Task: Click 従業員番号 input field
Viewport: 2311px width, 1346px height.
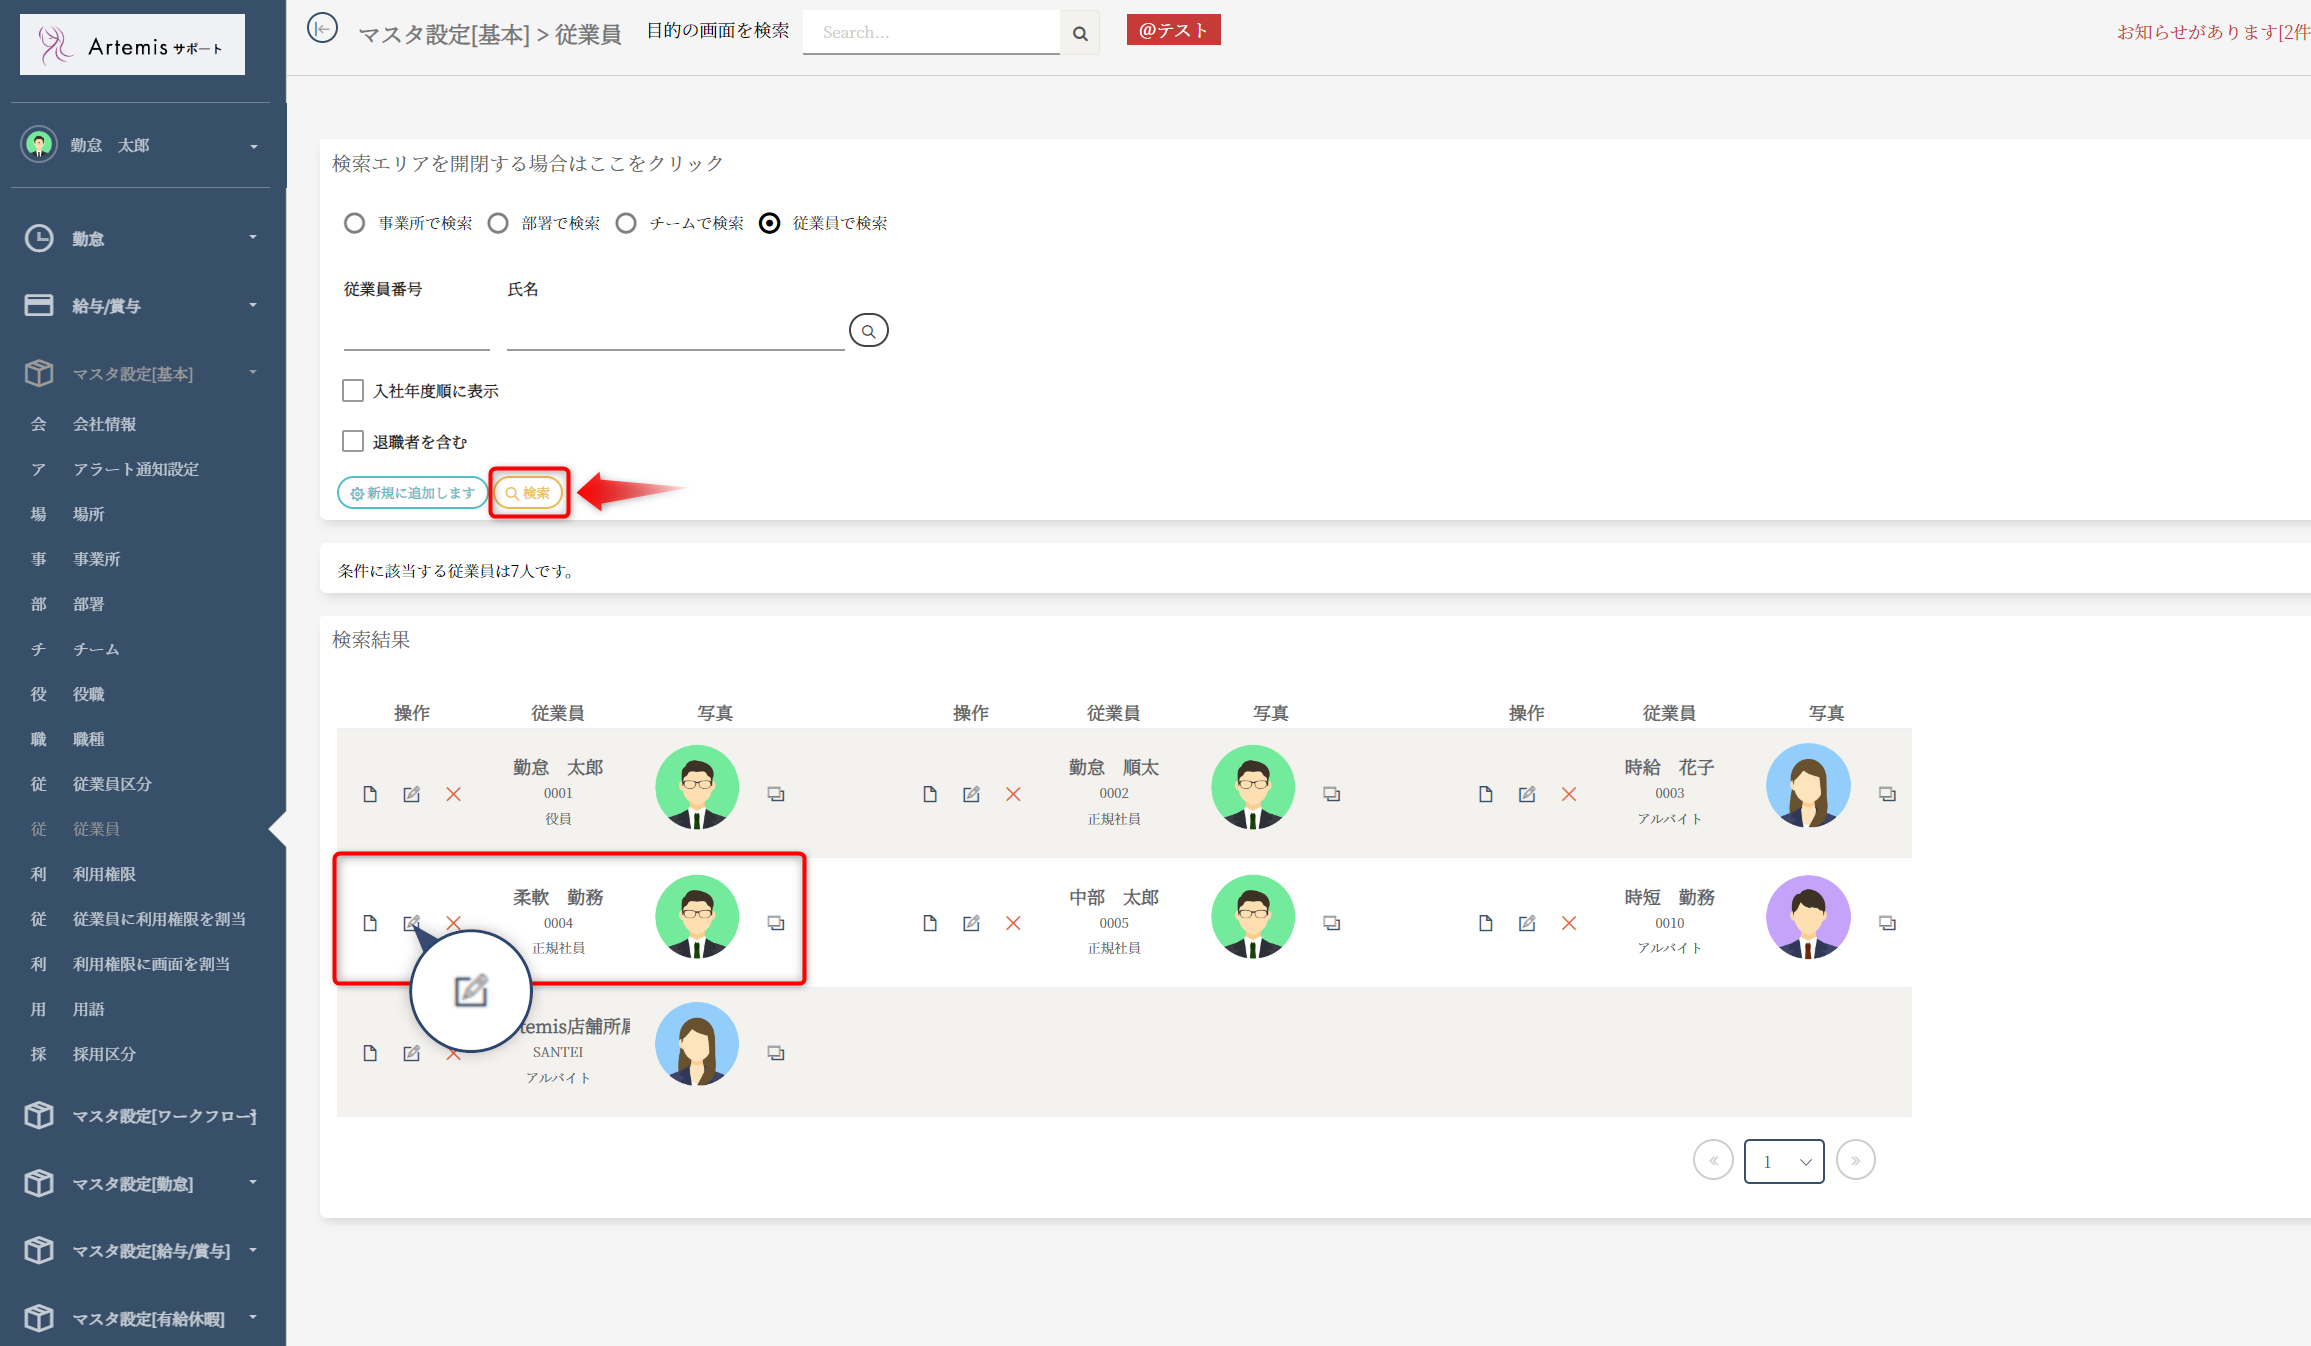Action: coord(416,334)
